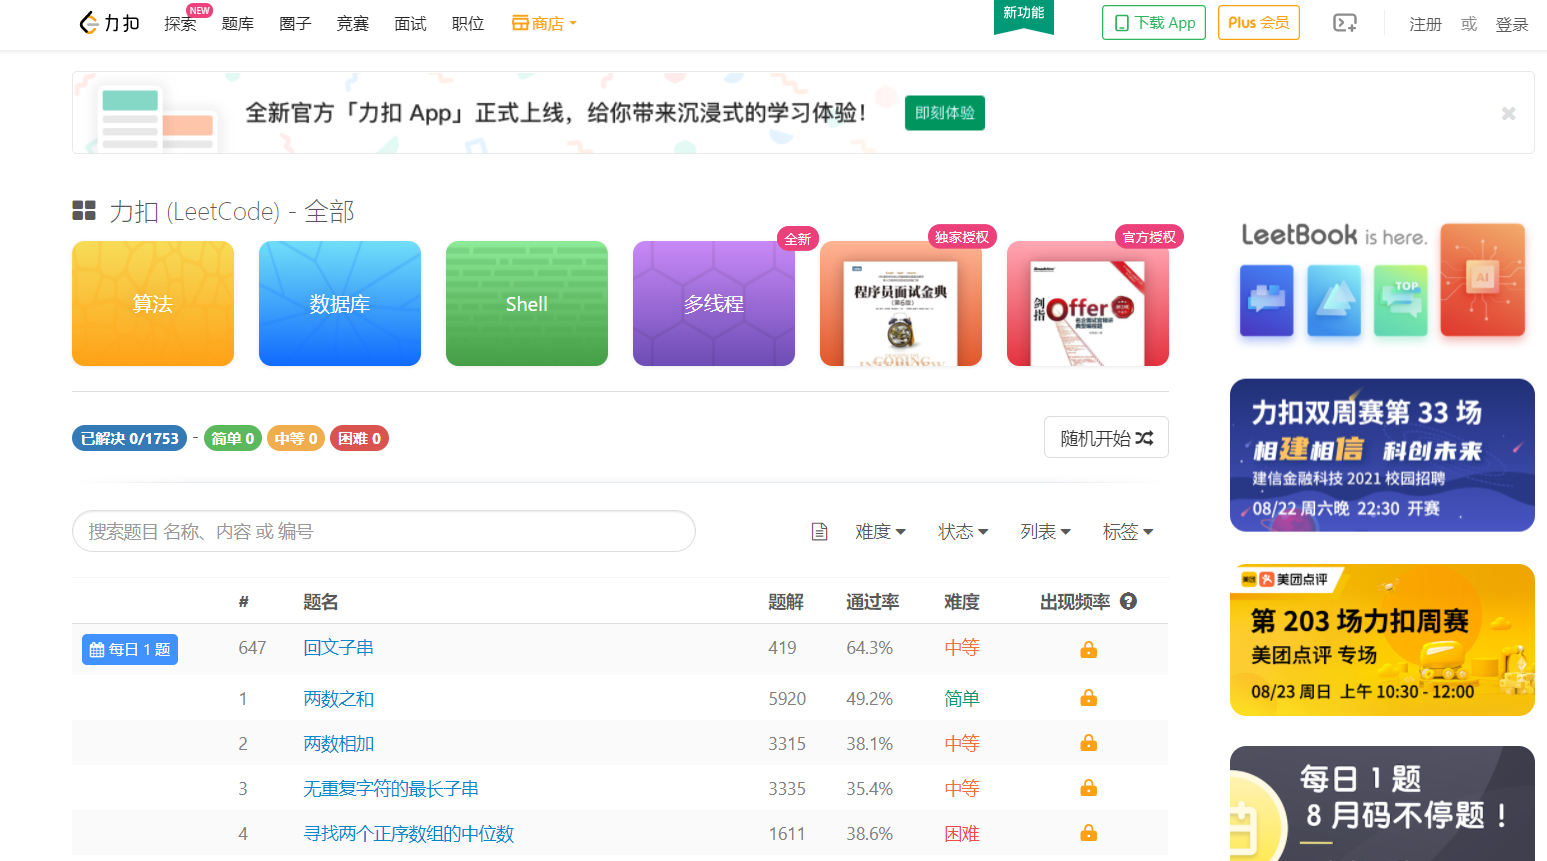Click the 1611 solutions count in row 4
Screen dimensions: 1547x861
click(787, 834)
